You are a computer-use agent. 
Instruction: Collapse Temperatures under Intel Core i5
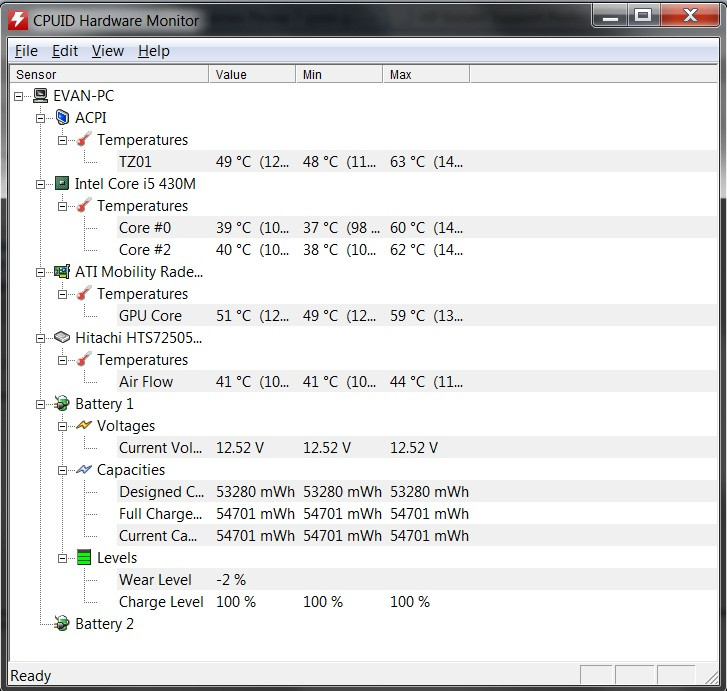point(62,206)
